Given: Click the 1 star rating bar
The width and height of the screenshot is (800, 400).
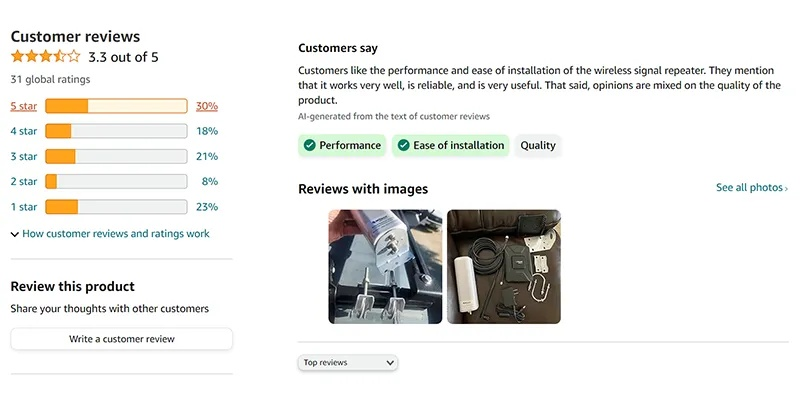Looking at the screenshot, I should coord(116,207).
